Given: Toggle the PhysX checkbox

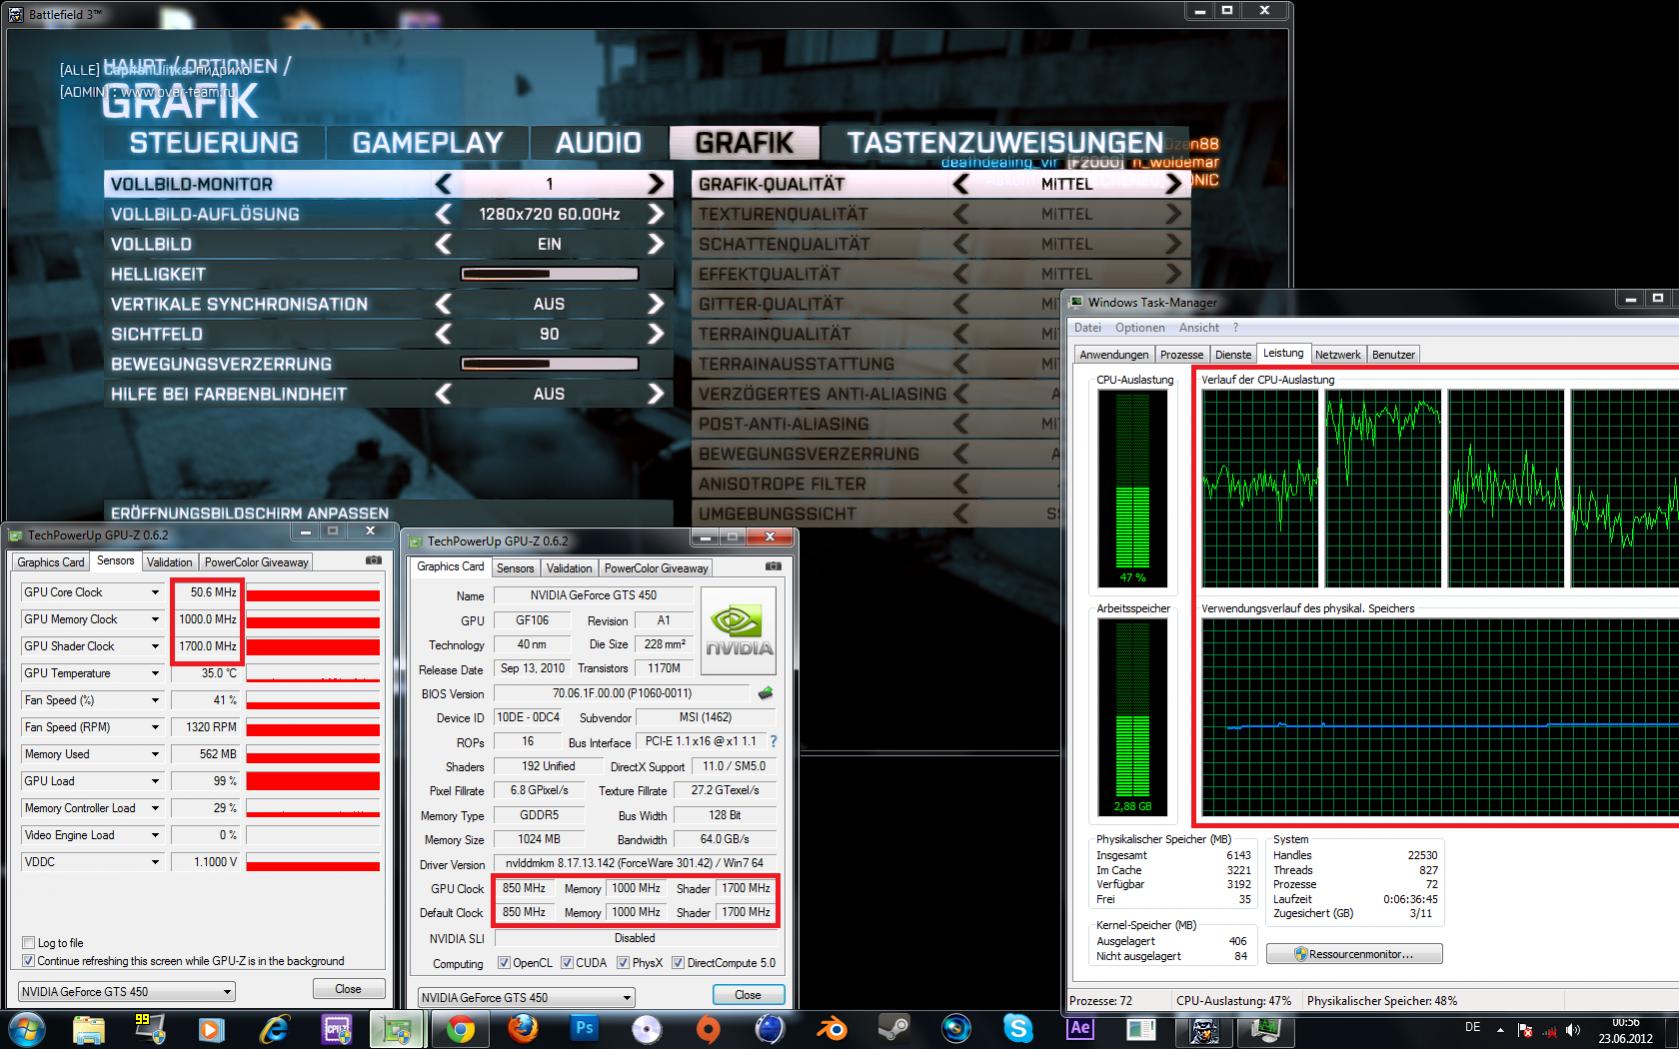Looking at the screenshot, I should click(x=623, y=963).
